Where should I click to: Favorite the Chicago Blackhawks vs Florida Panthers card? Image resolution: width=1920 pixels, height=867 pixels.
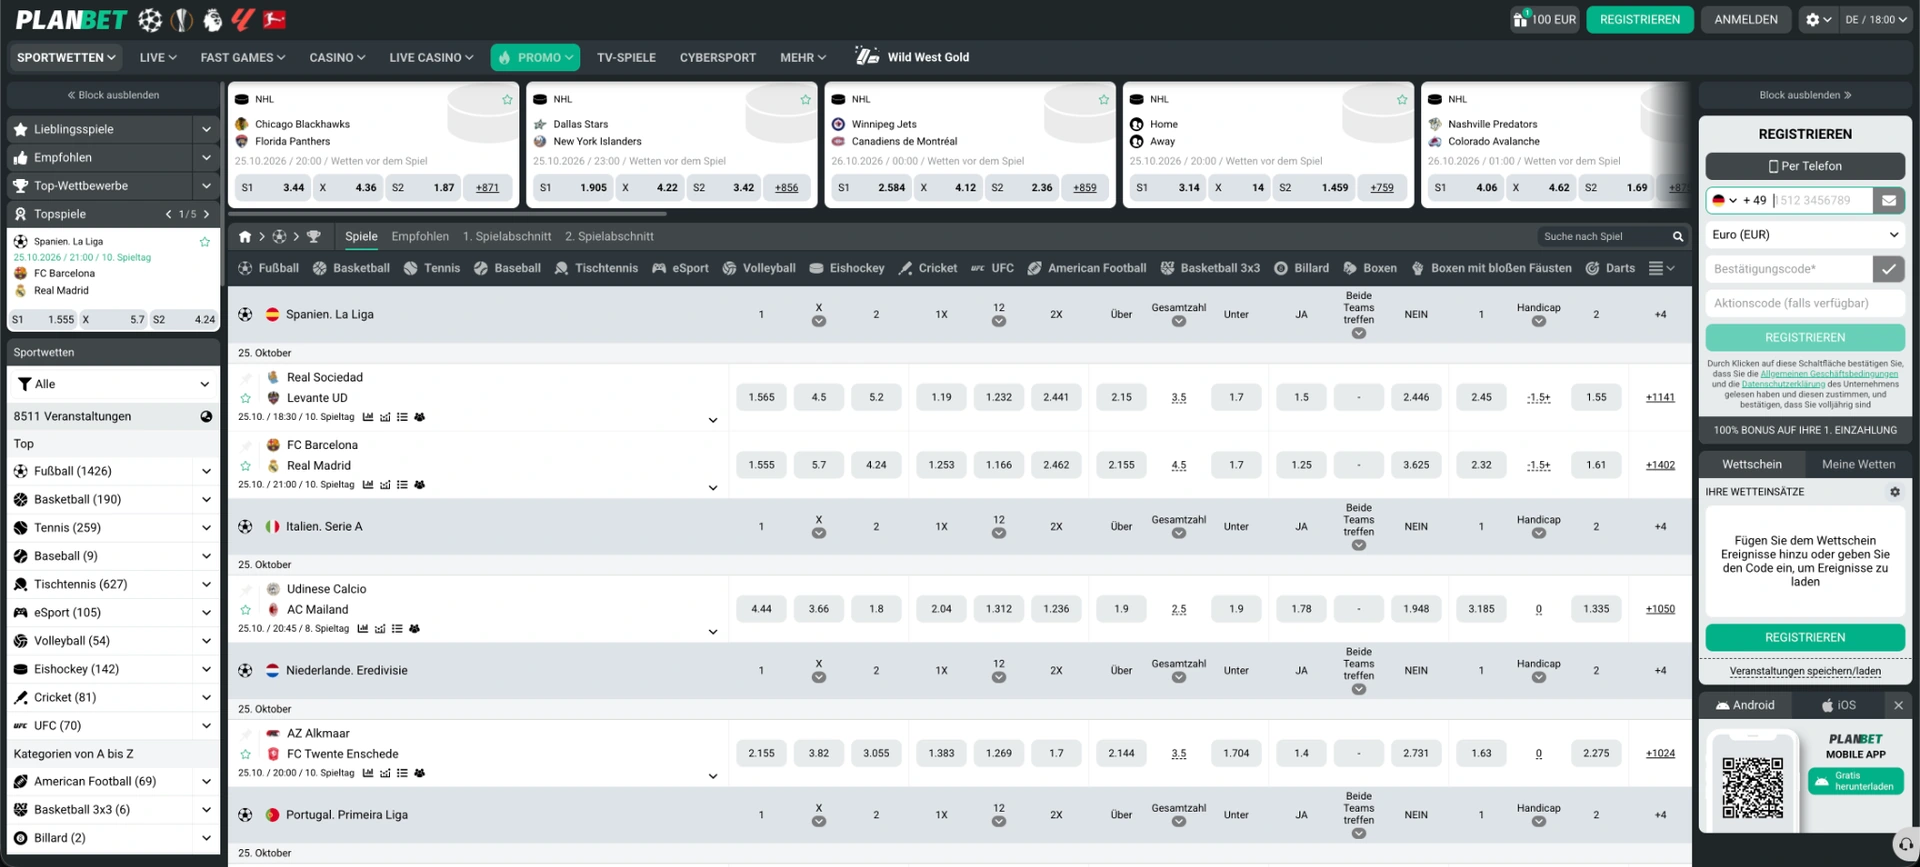507,100
